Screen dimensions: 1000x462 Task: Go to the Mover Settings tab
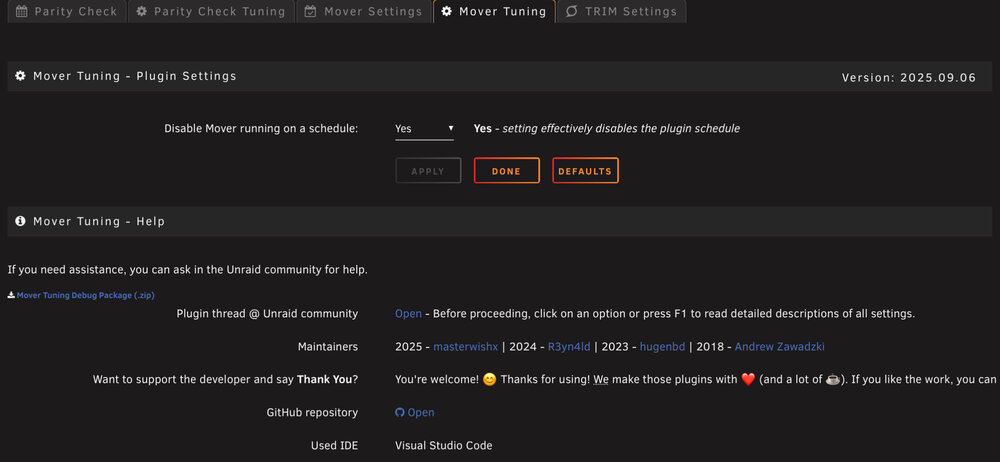(364, 11)
